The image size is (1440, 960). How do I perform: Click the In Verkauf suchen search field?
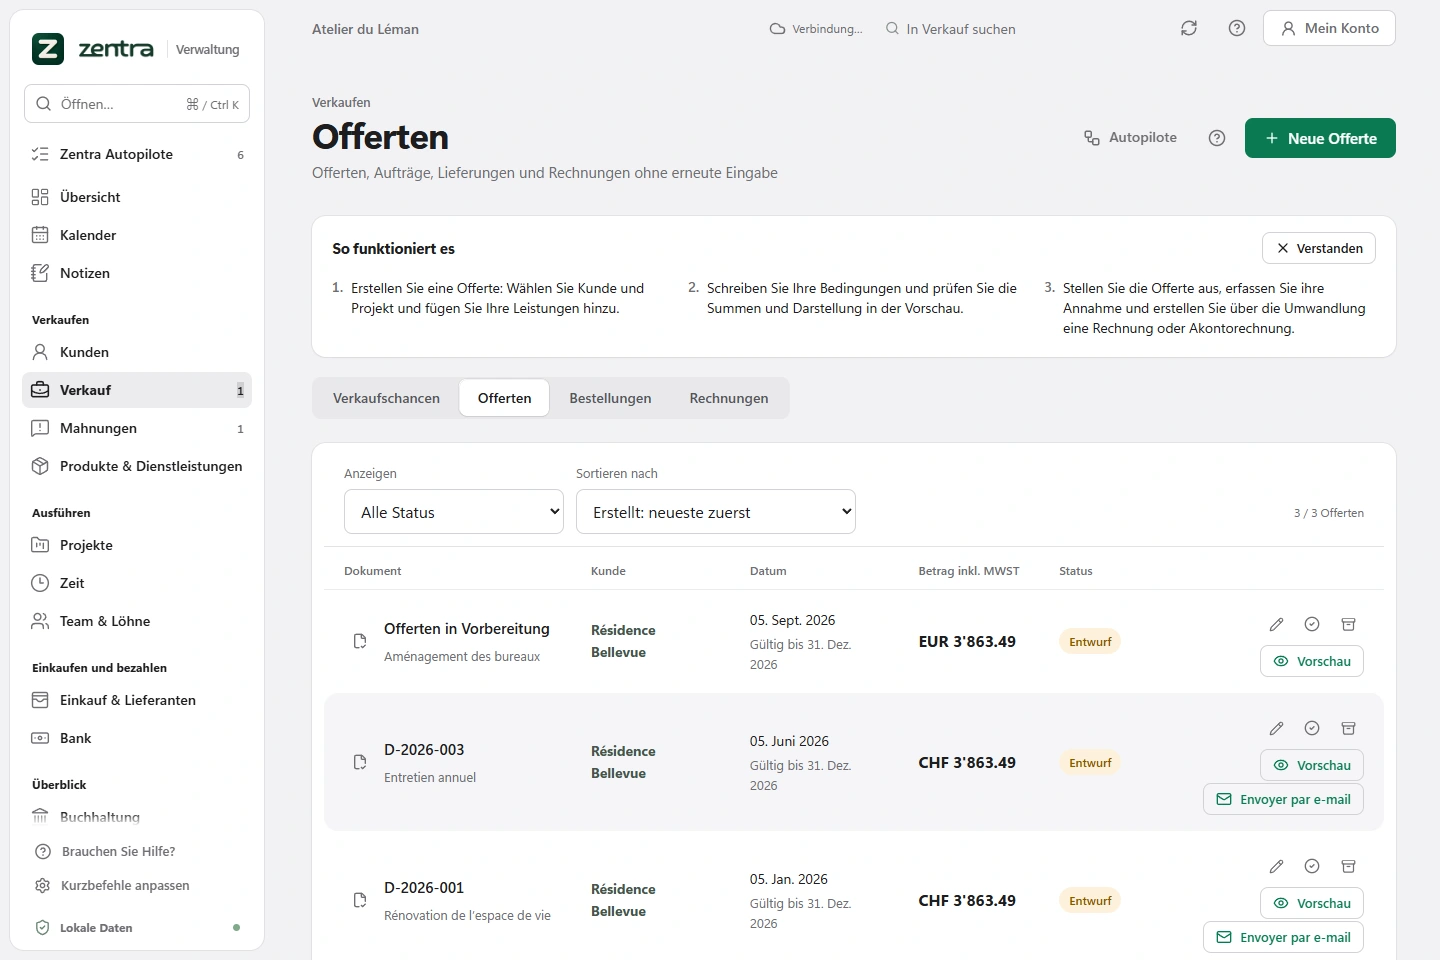[960, 29]
